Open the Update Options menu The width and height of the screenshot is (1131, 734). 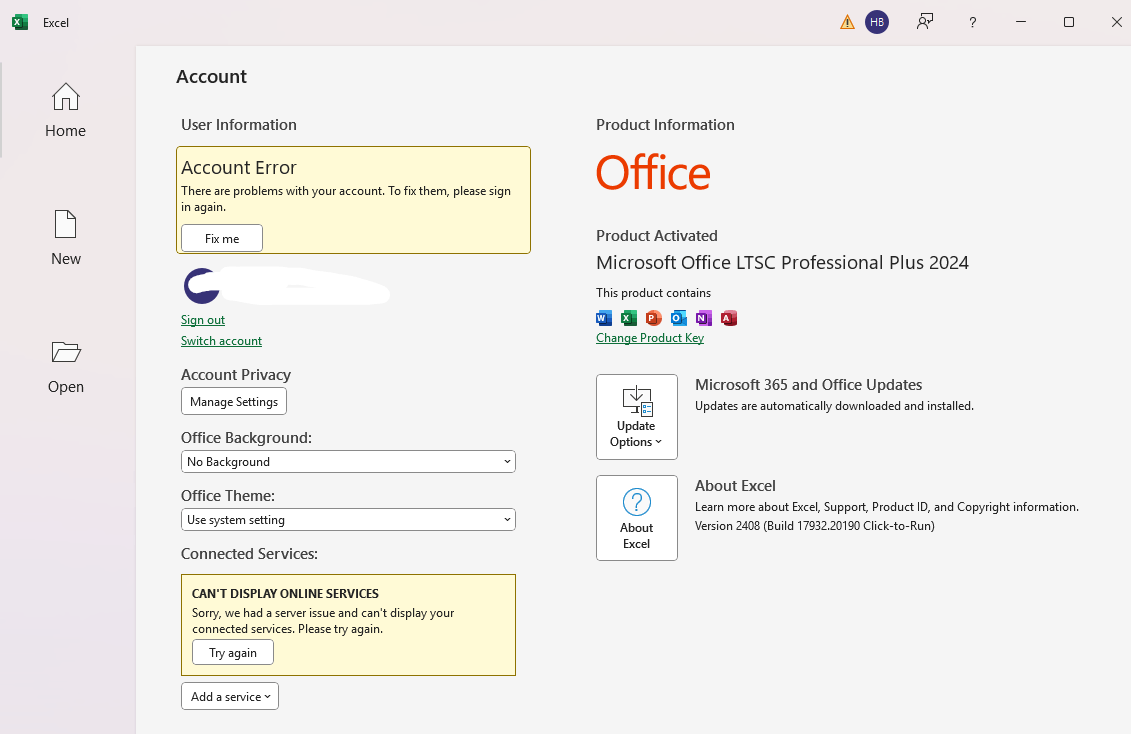637,417
